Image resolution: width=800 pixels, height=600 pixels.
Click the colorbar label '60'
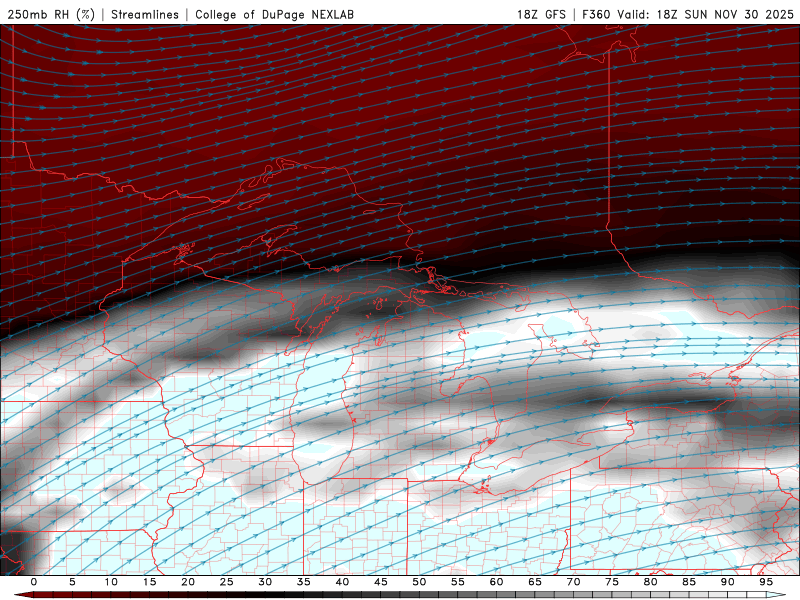[496, 582]
